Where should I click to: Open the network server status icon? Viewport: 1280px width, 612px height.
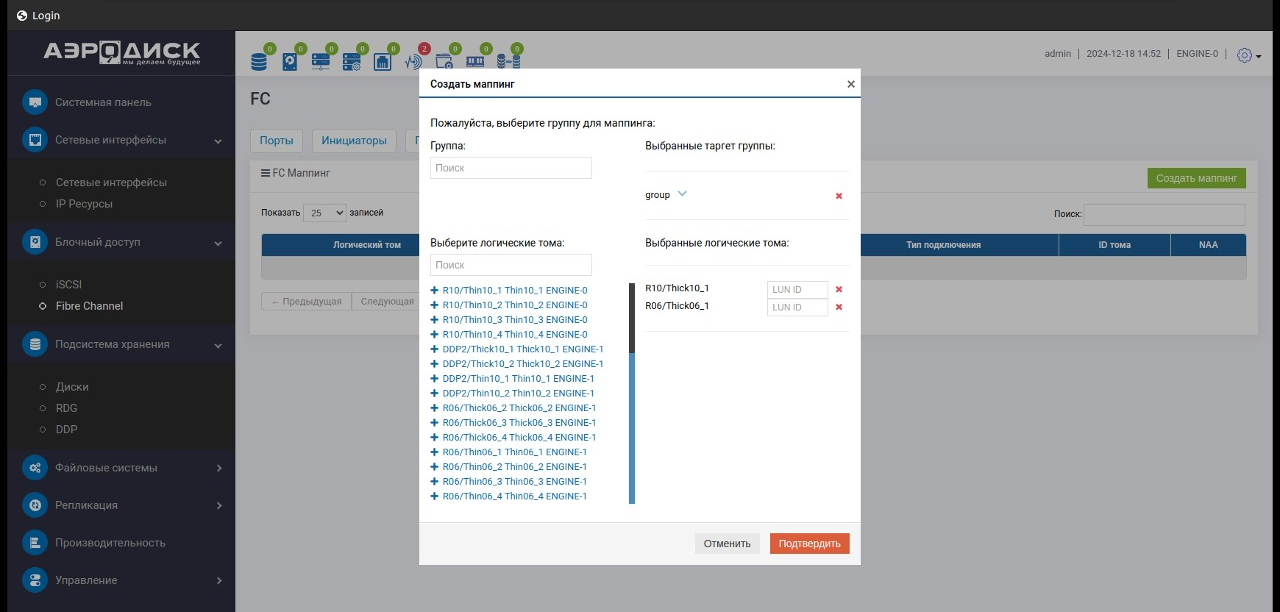click(321, 62)
